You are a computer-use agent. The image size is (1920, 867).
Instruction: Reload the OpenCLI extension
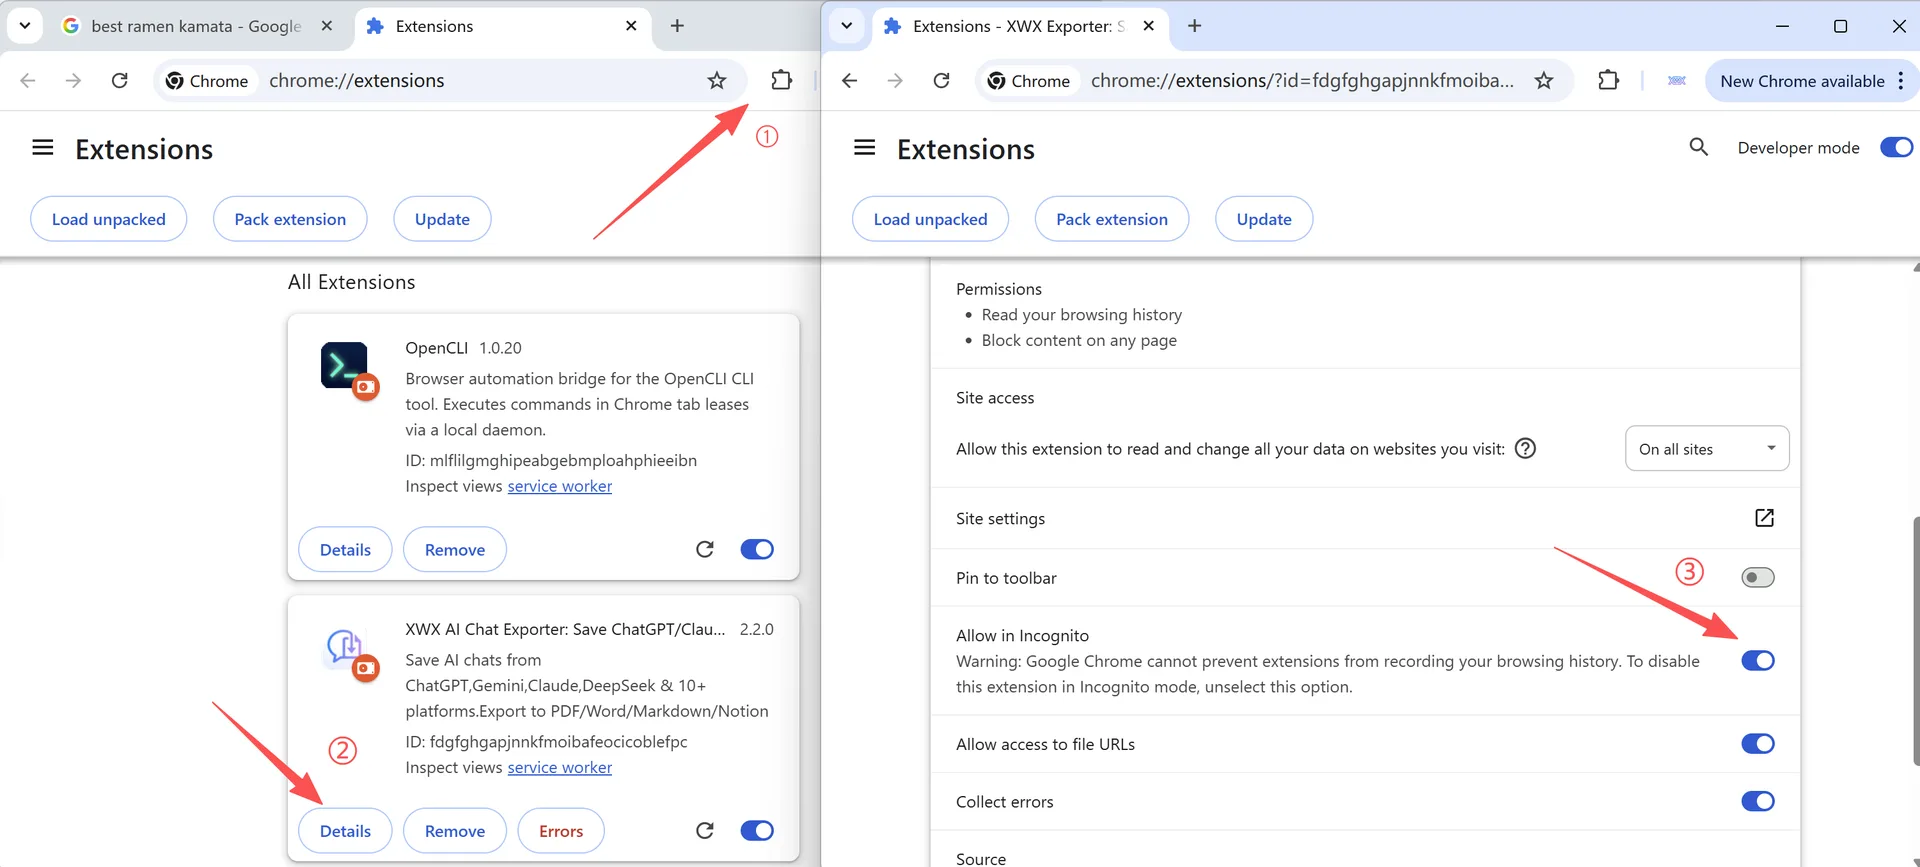click(x=705, y=549)
